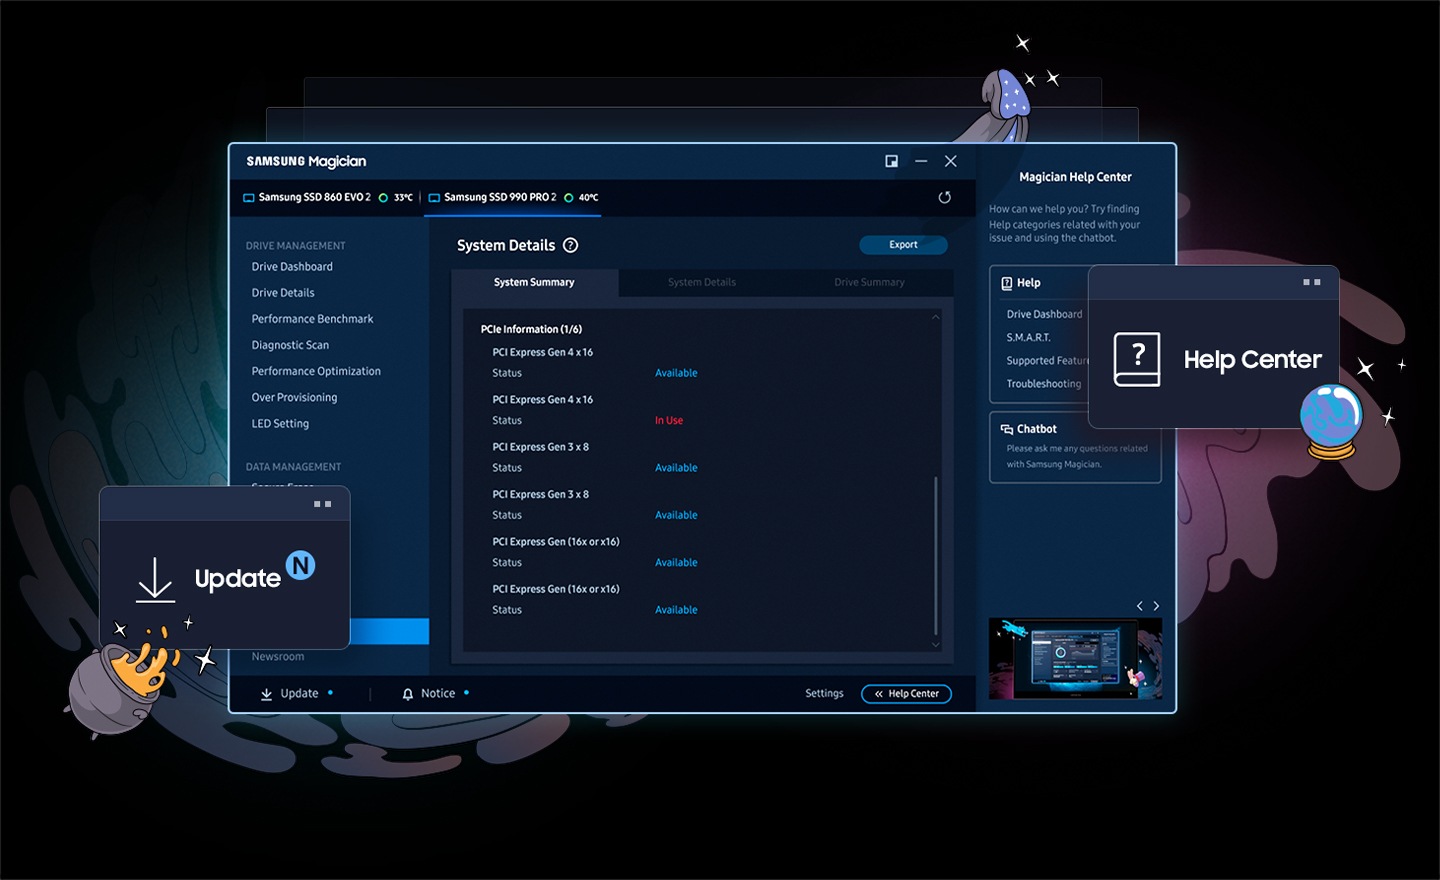
Task: Click the PCIe list vertical scrollbar
Action: click(936, 555)
